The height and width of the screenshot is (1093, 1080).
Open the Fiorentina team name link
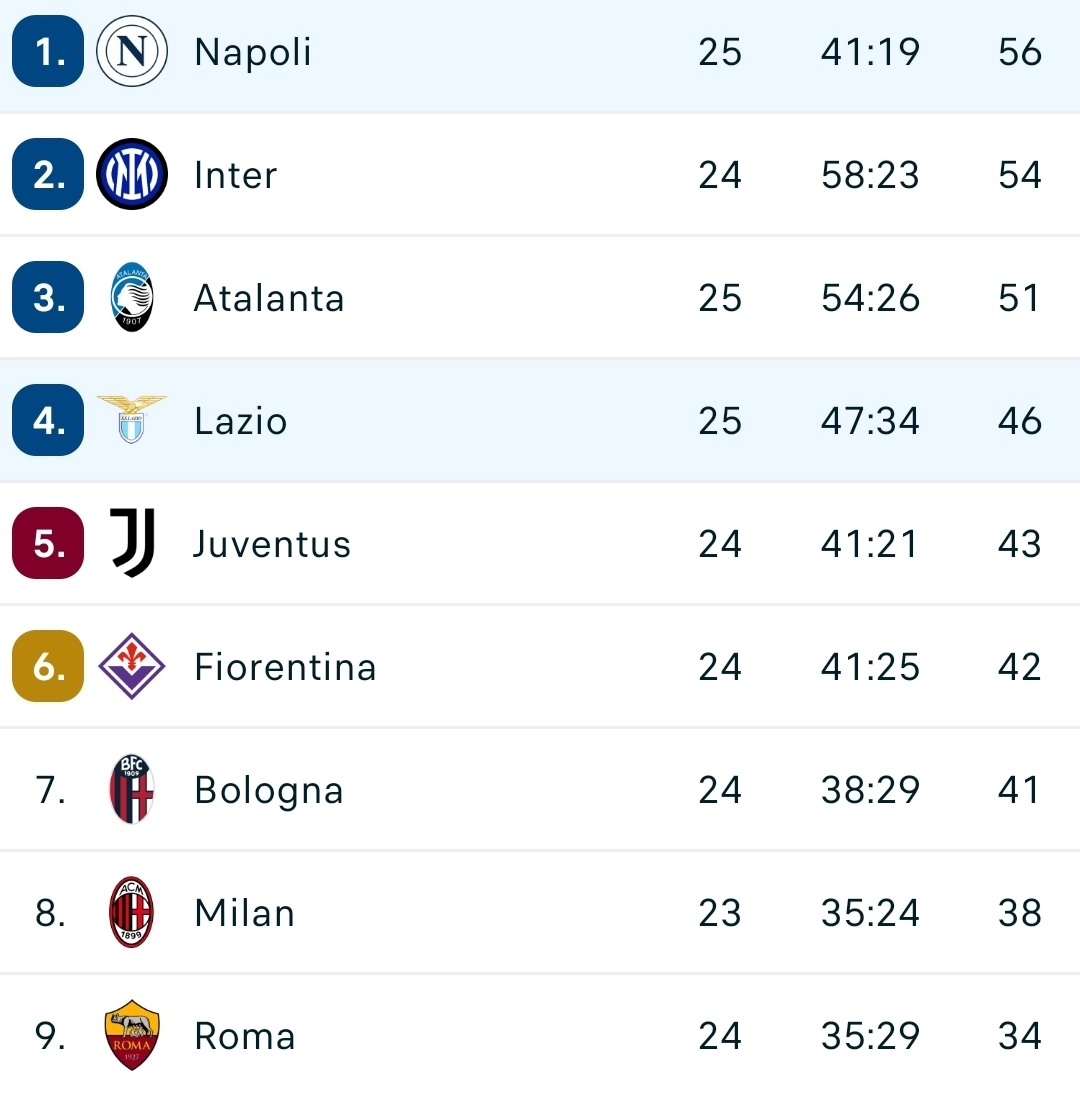tap(285, 667)
